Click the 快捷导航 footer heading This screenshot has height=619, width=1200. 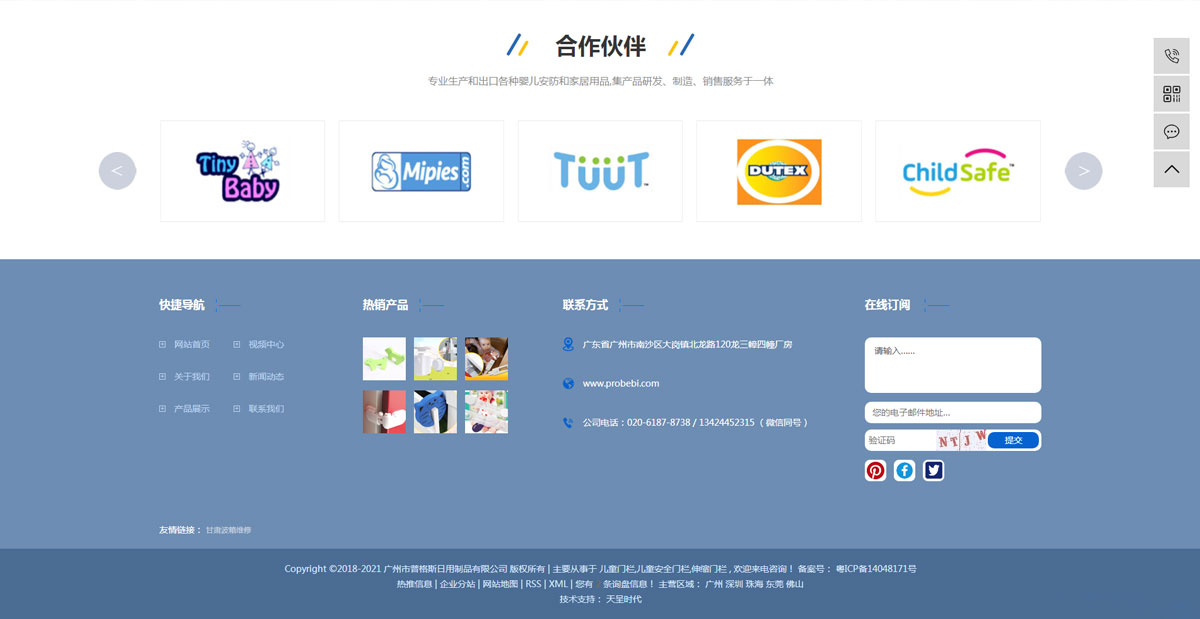pyautogui.click(x=182, y=305)
